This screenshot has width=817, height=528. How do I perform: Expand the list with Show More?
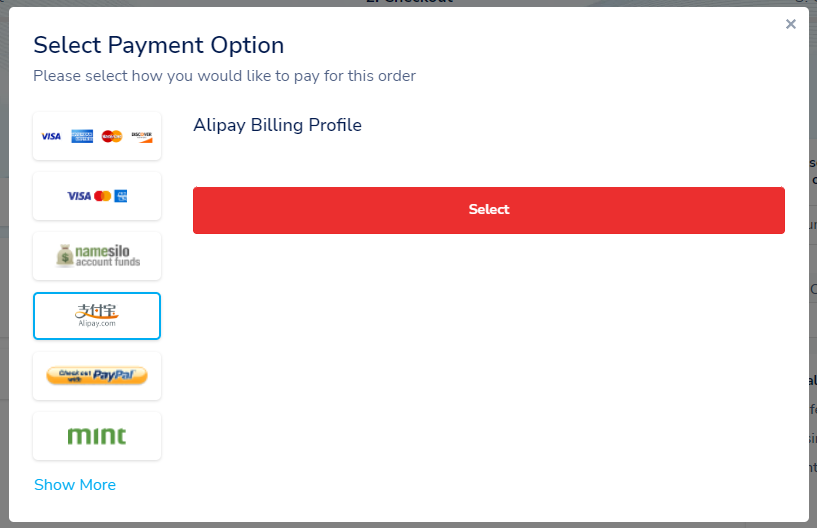(x=75, y=485)
